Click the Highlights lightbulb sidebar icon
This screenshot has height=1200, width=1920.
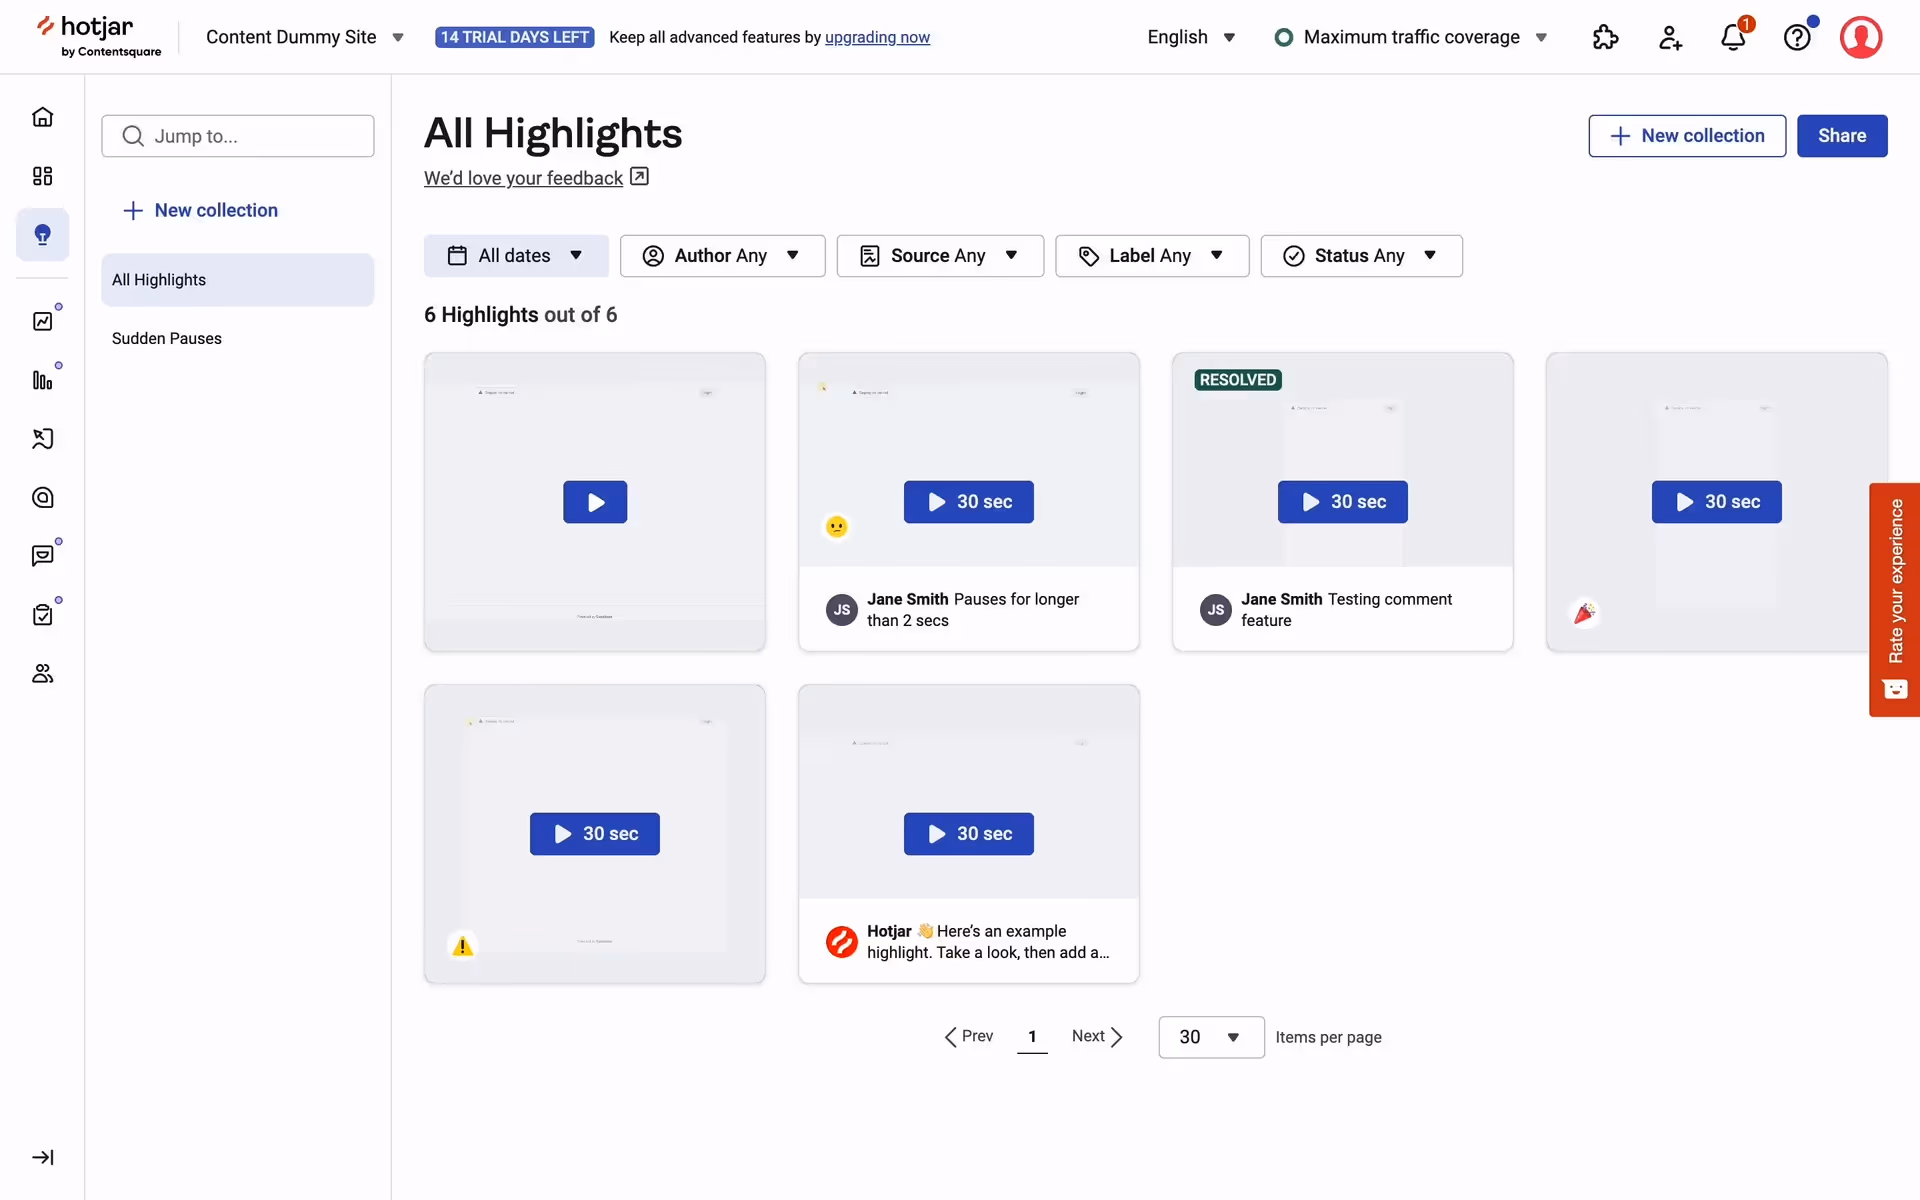42,235
